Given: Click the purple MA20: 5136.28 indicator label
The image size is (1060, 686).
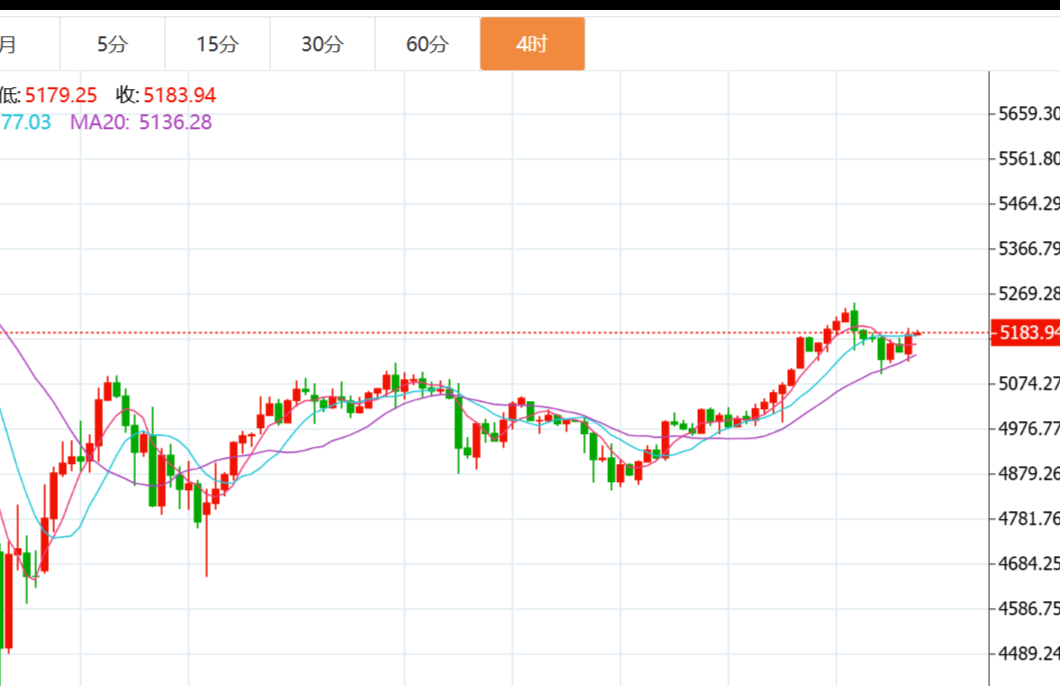Looking at the screenshot, I should 140,122.
